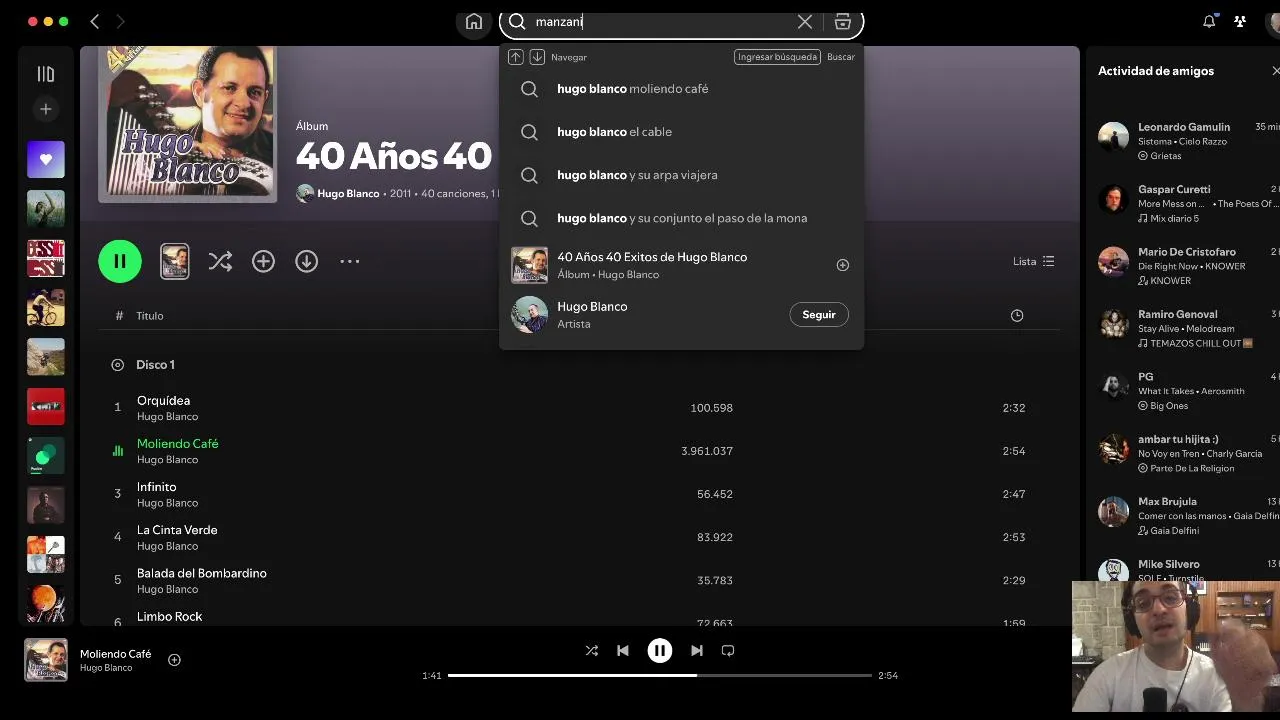
Task: Add now-playing Moliendo Café to Liked Songs
Action: tap(174, 660)
